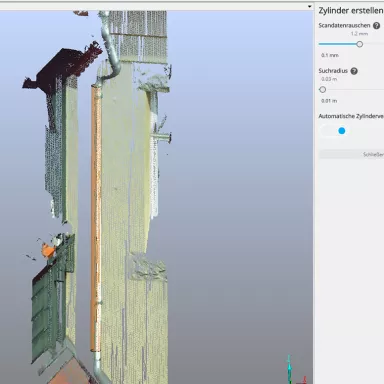Click the 'Scandatenrauschen' label

coord(344,25)
